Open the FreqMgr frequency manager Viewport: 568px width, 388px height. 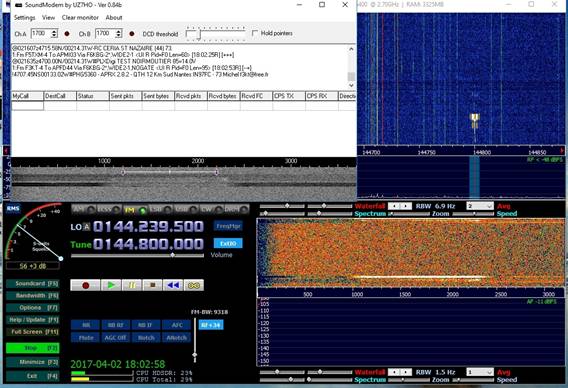pyautogui.click(x=228, y=226)
